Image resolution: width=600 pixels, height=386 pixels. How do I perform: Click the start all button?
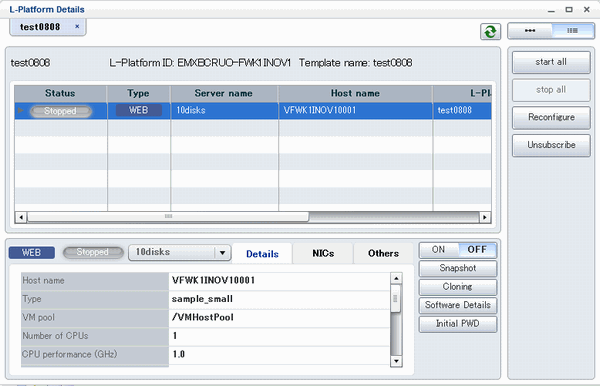(x=551, y=62)
